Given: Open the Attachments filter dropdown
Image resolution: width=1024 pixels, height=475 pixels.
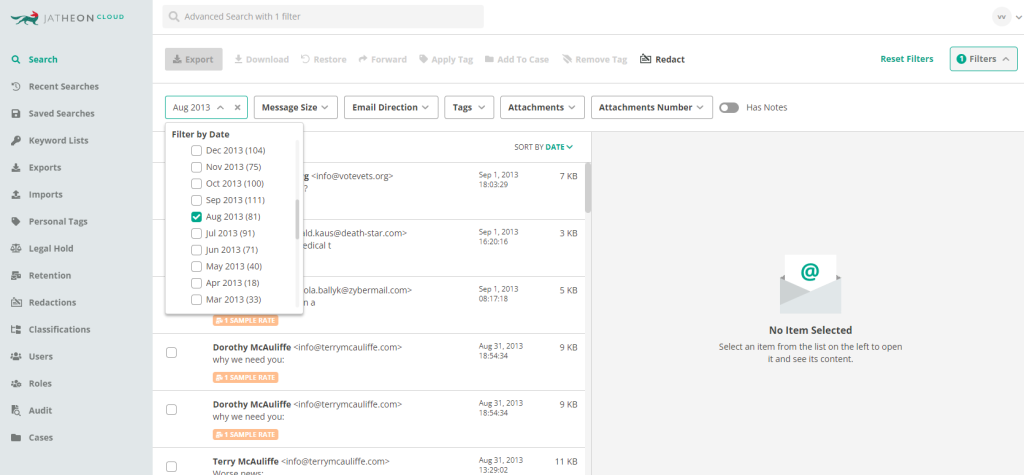Looking at the screenshot, I should click(x=542, y=107).
